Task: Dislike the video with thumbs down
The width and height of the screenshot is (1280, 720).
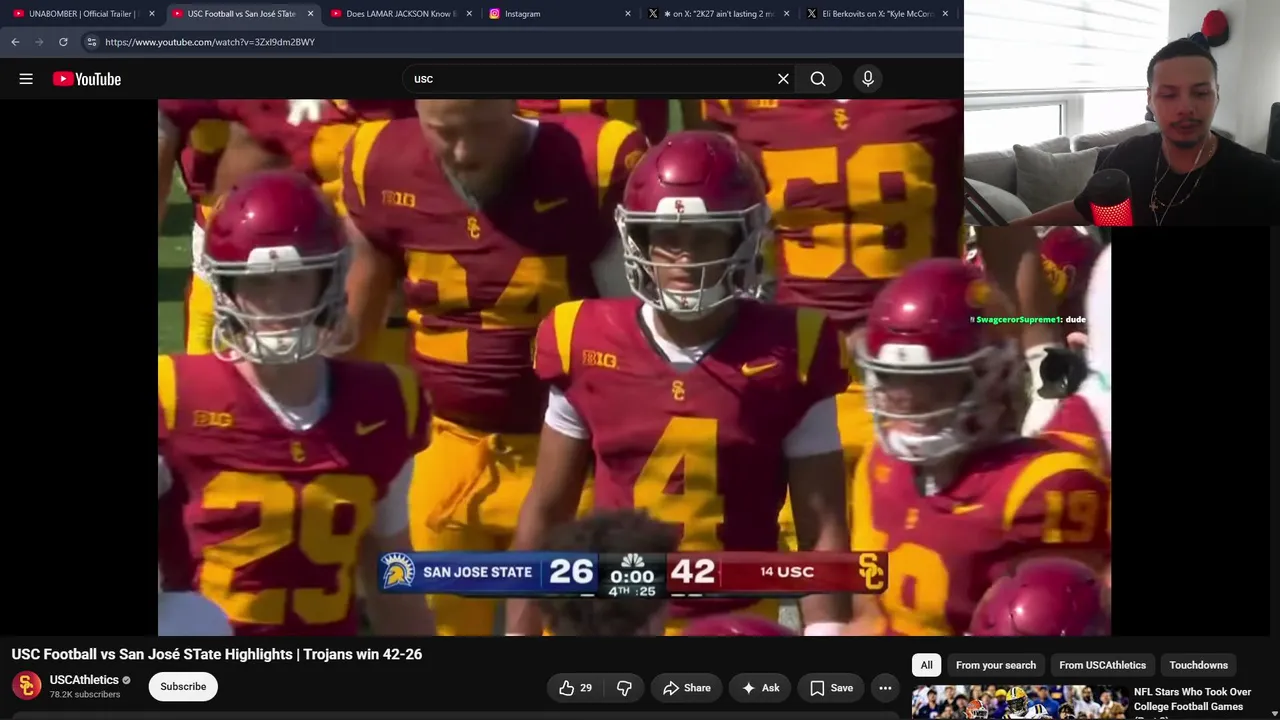Action: [624, 688]
